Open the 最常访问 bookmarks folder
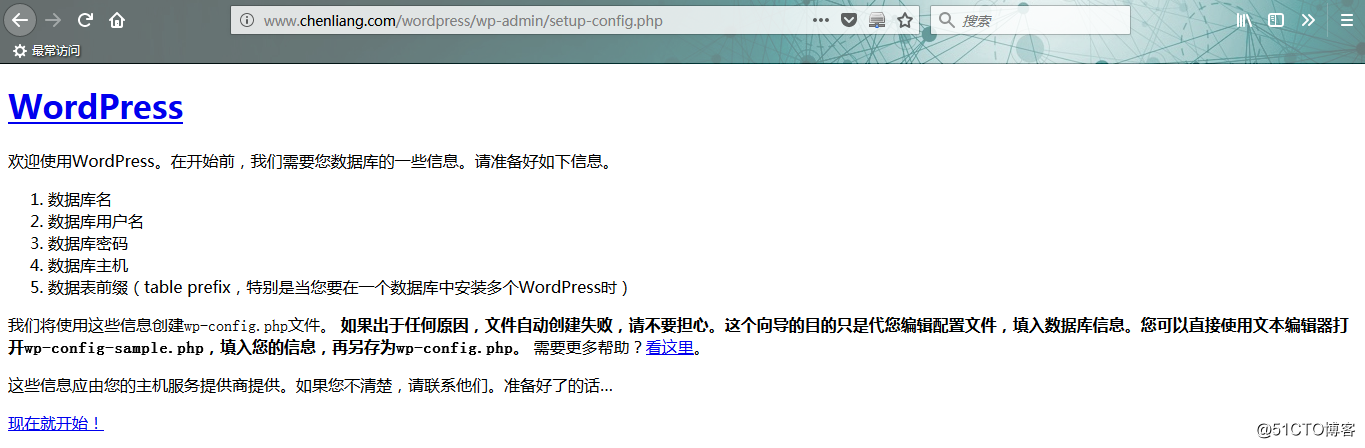Image resolution: width=1365 pixels, height=448 pixels. 46,51
